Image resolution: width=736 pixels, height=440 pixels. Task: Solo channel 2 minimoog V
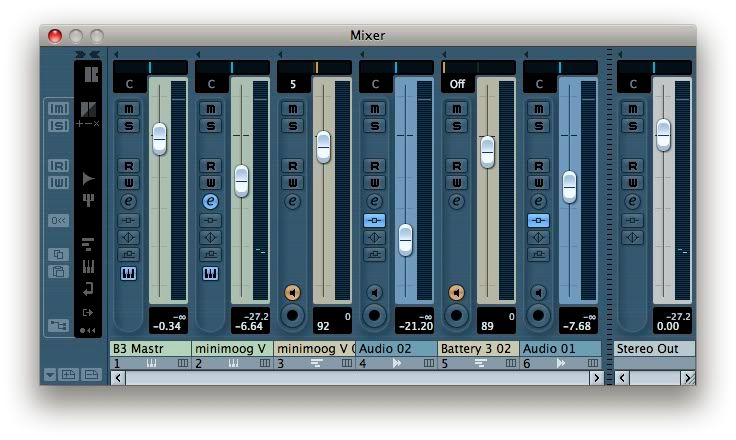coord(210,126)
